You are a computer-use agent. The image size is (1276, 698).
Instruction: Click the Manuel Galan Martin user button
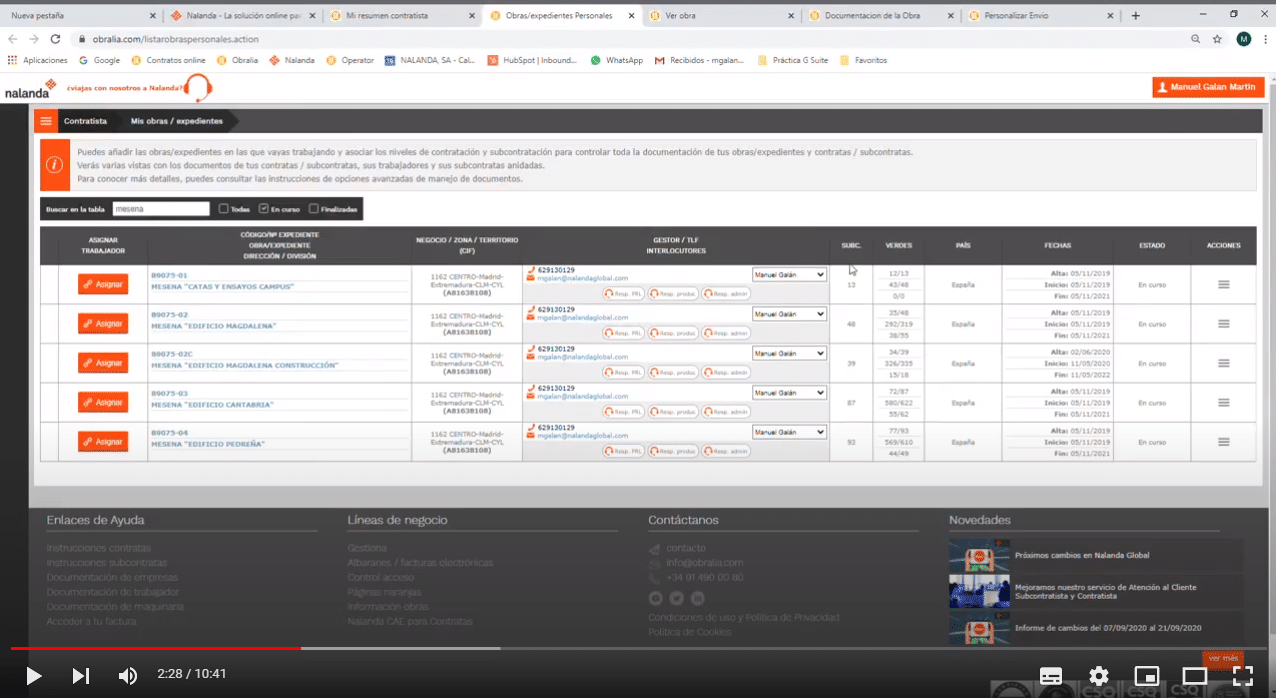tap(1207, 88)
